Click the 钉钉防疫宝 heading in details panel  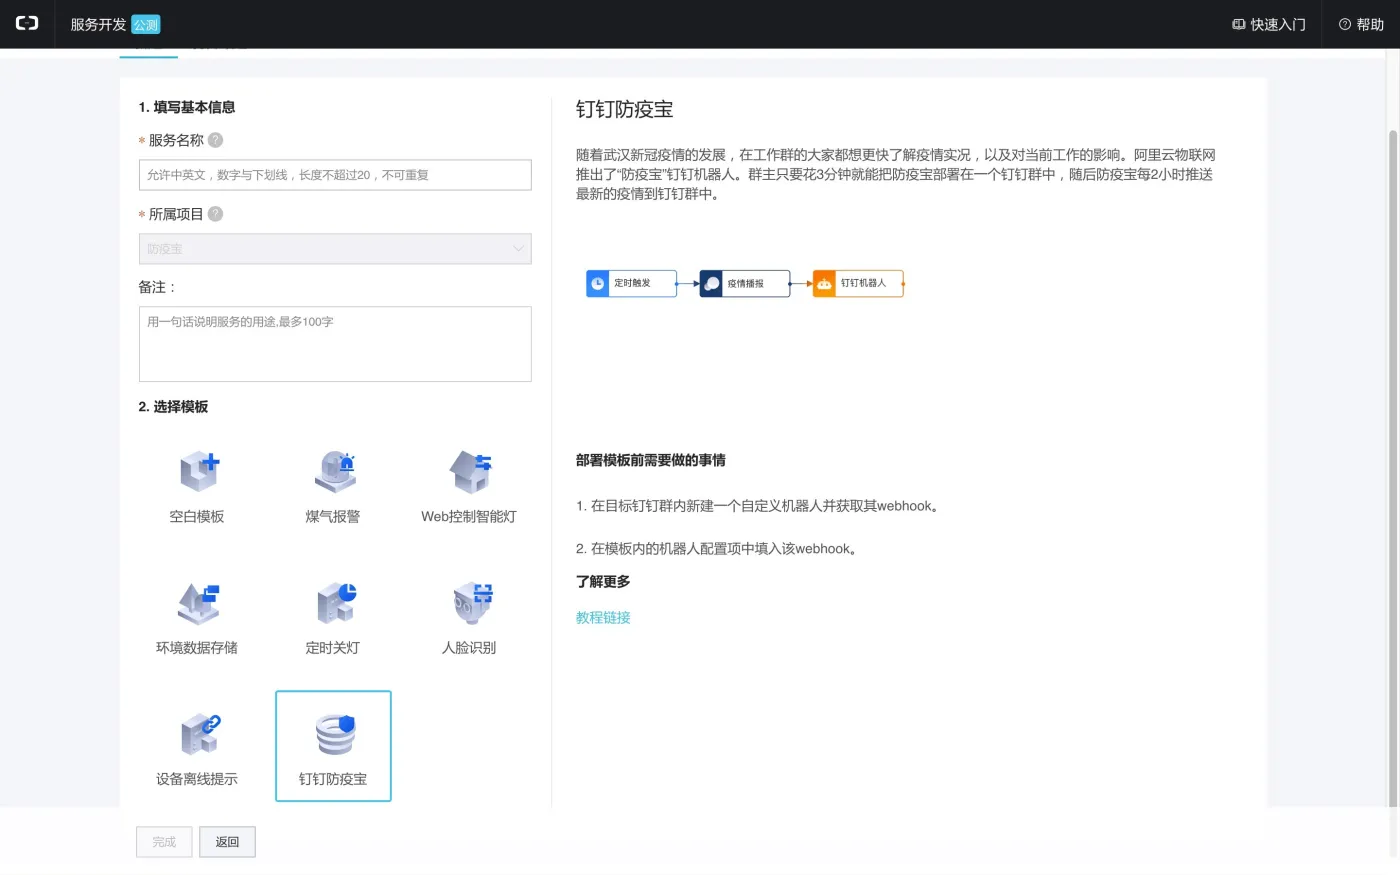(625, 110)
